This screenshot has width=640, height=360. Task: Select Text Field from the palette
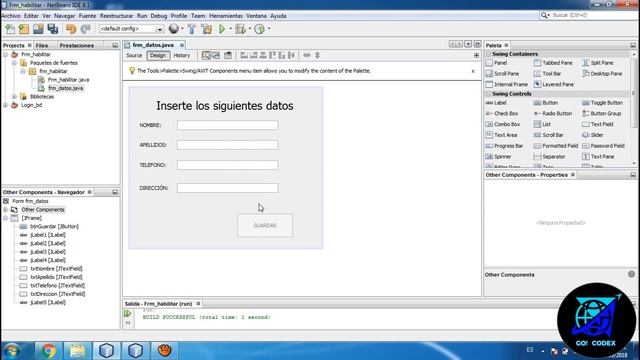(598, 124)
